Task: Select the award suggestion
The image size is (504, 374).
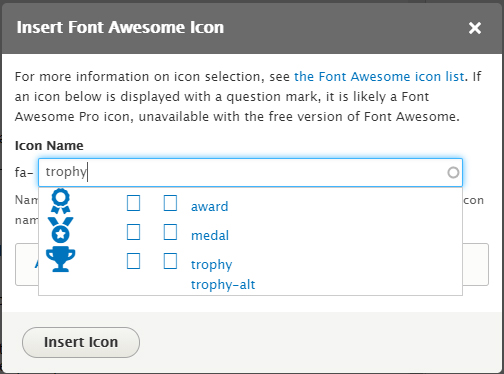Action: click(209, 207)
